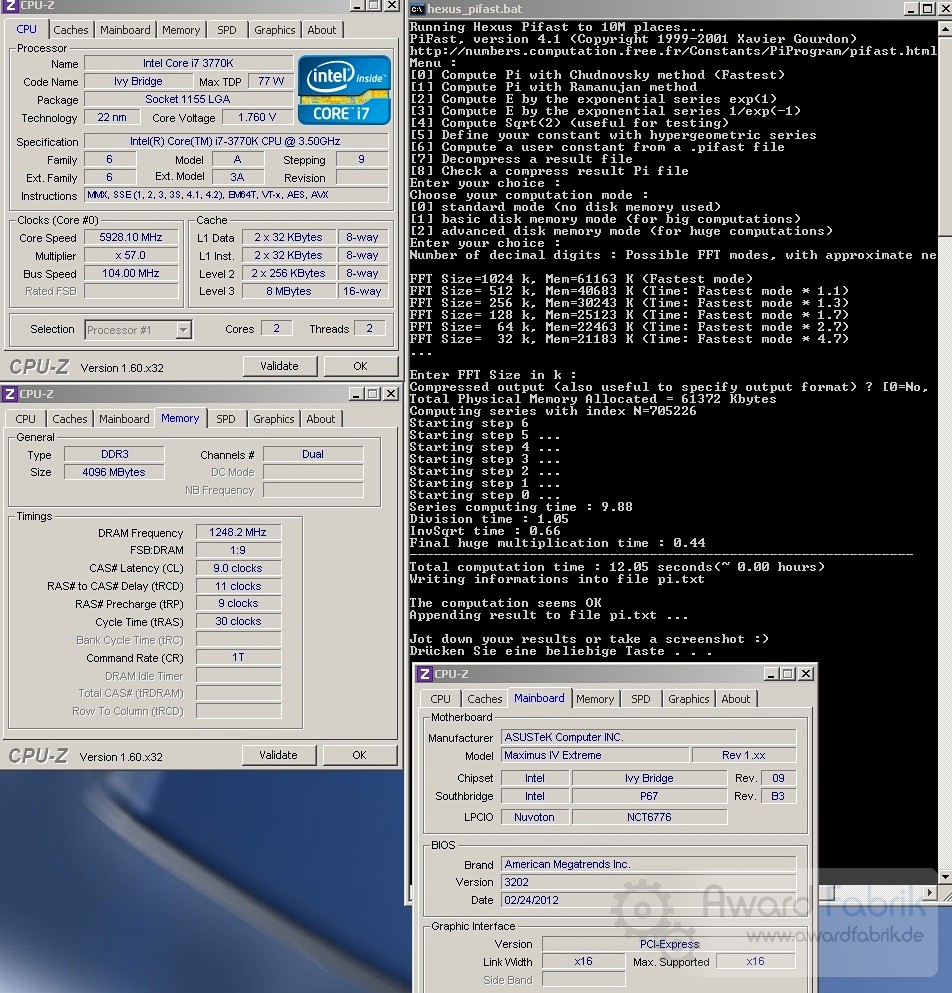Open Caches tab in Memory CPU-Z window
This screenshot has width=952, height=993.
70,419
